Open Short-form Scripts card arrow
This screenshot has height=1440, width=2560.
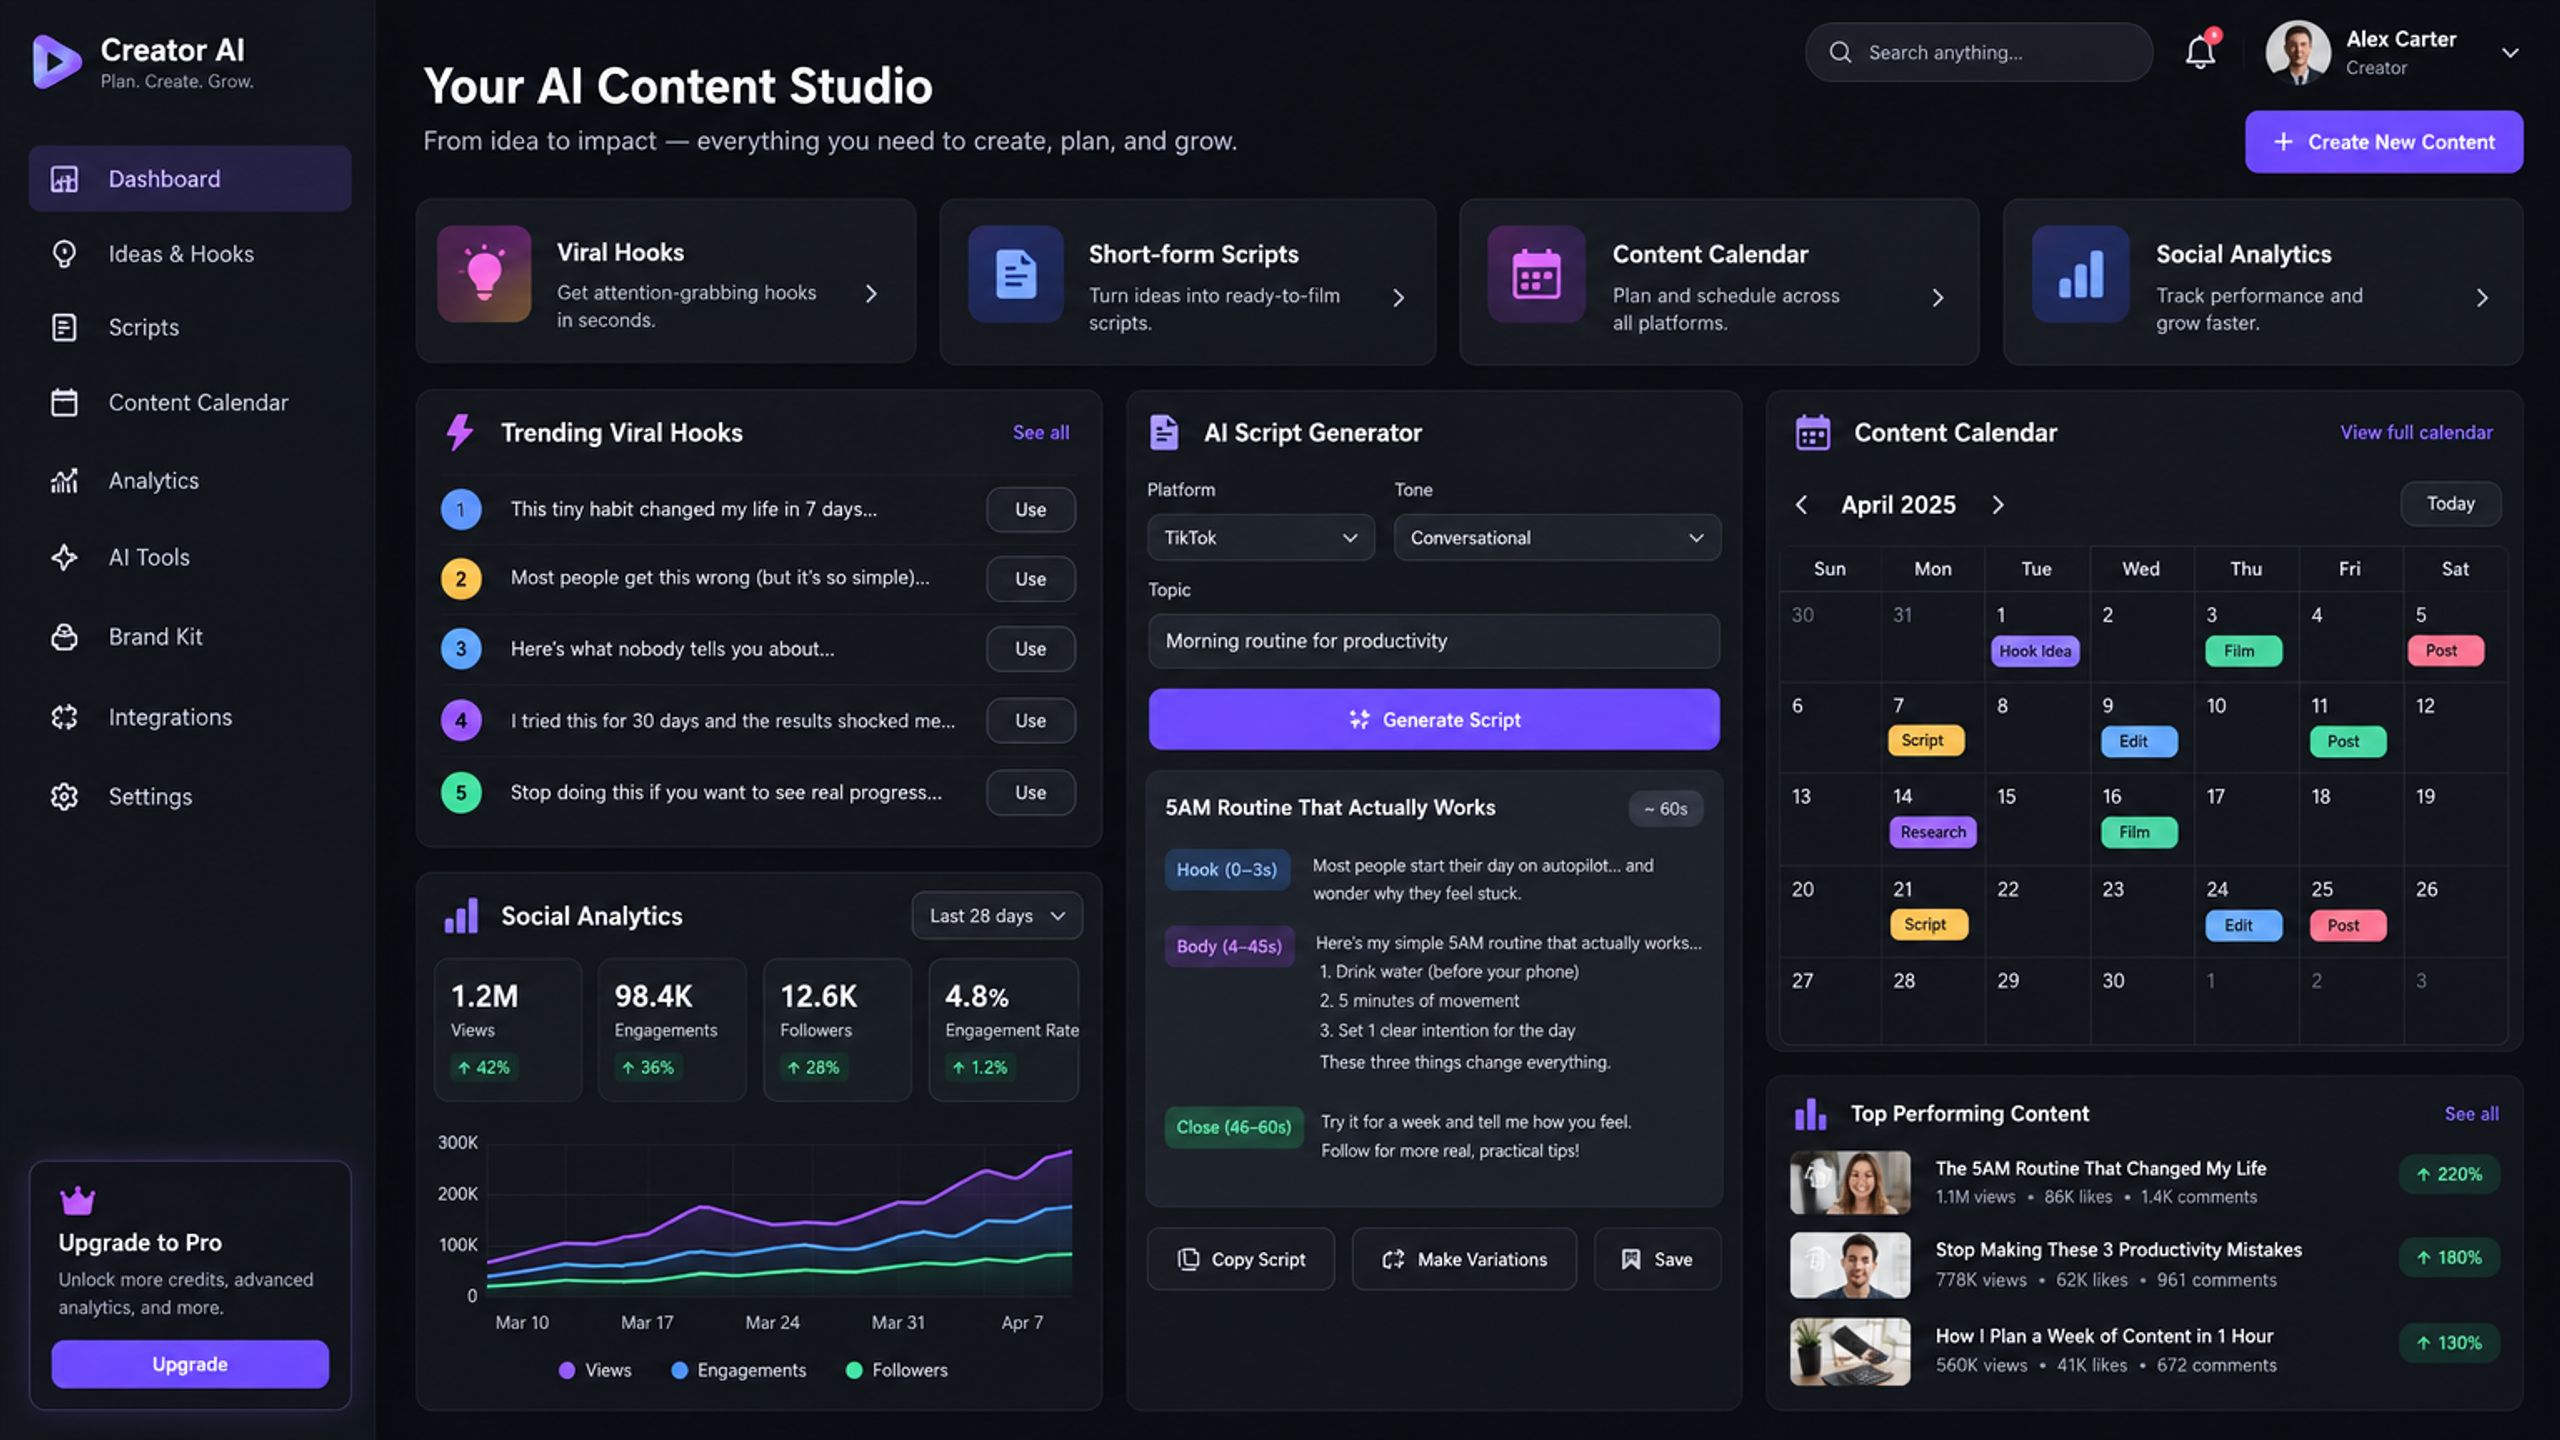tap(1399, 297)
